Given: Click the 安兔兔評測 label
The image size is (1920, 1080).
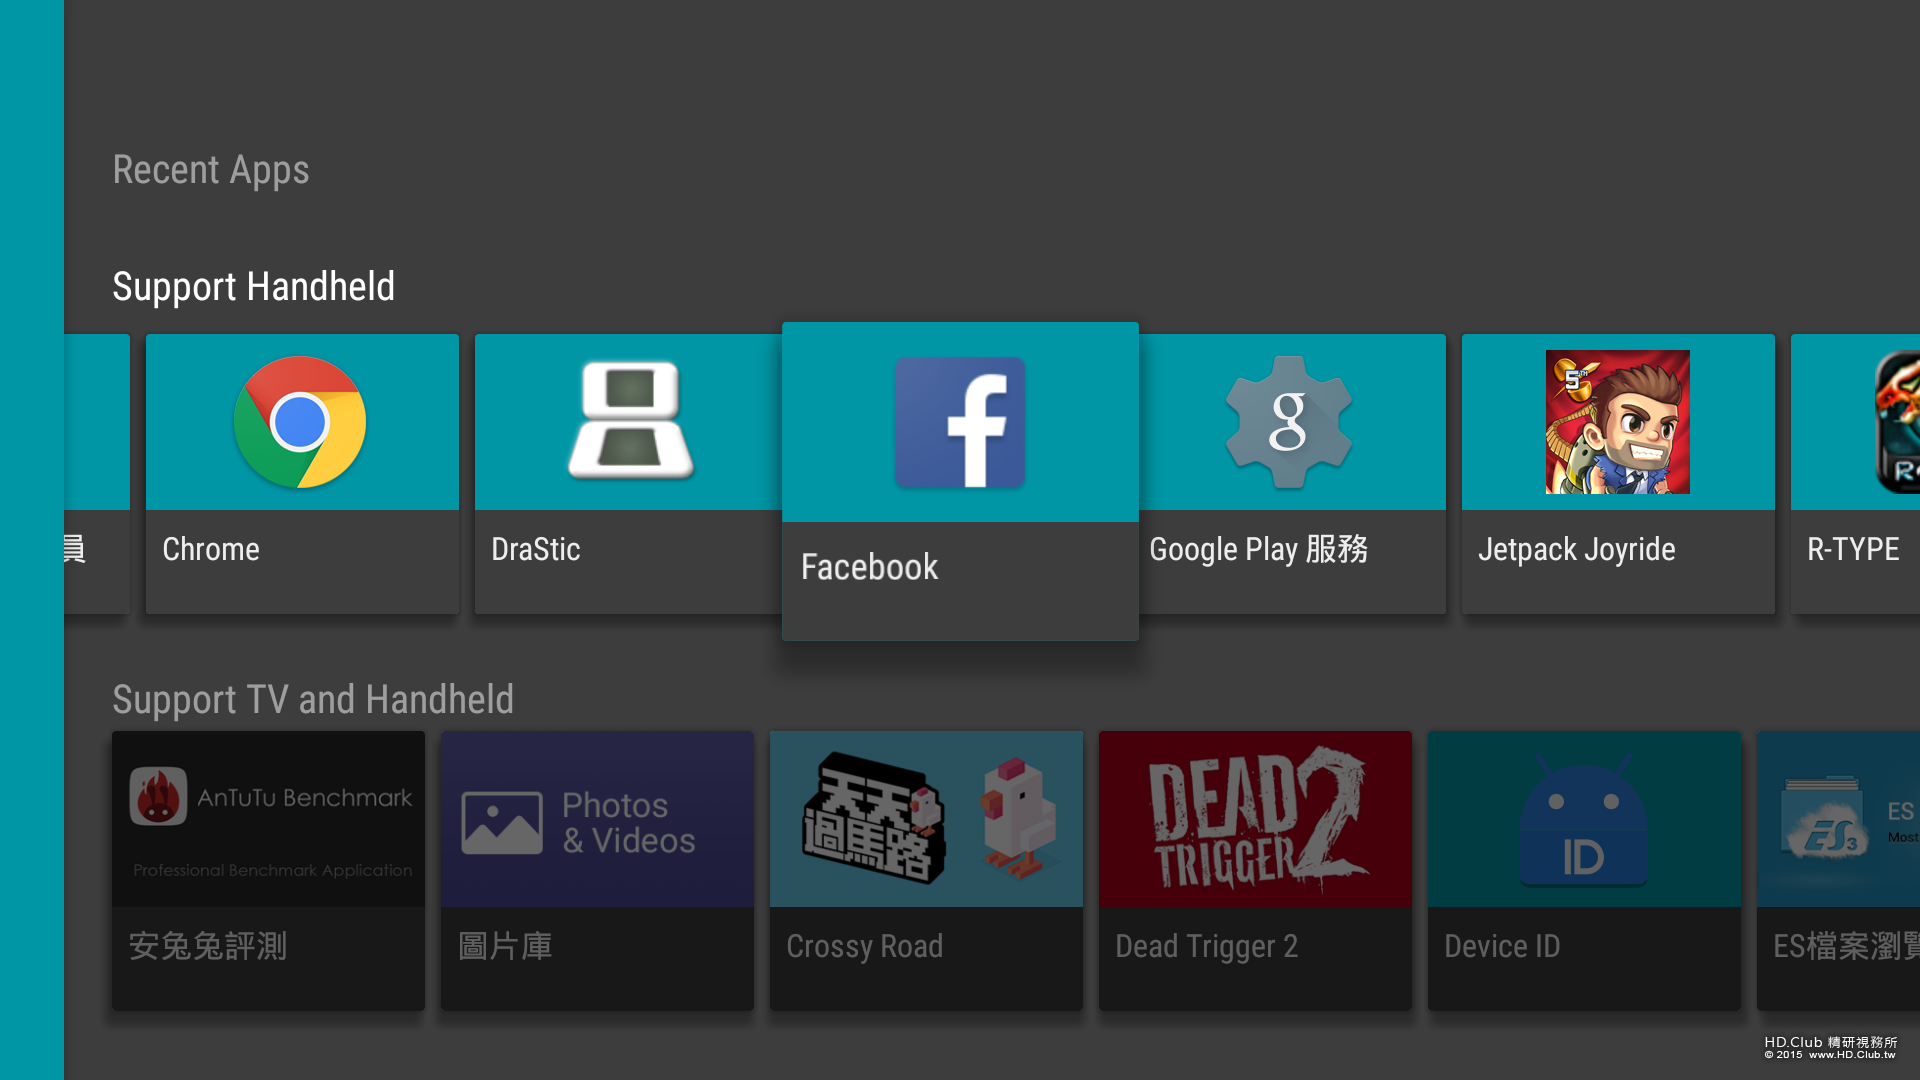Looking at the screenshot, I should pyautogui.click(x=208, y=946).
